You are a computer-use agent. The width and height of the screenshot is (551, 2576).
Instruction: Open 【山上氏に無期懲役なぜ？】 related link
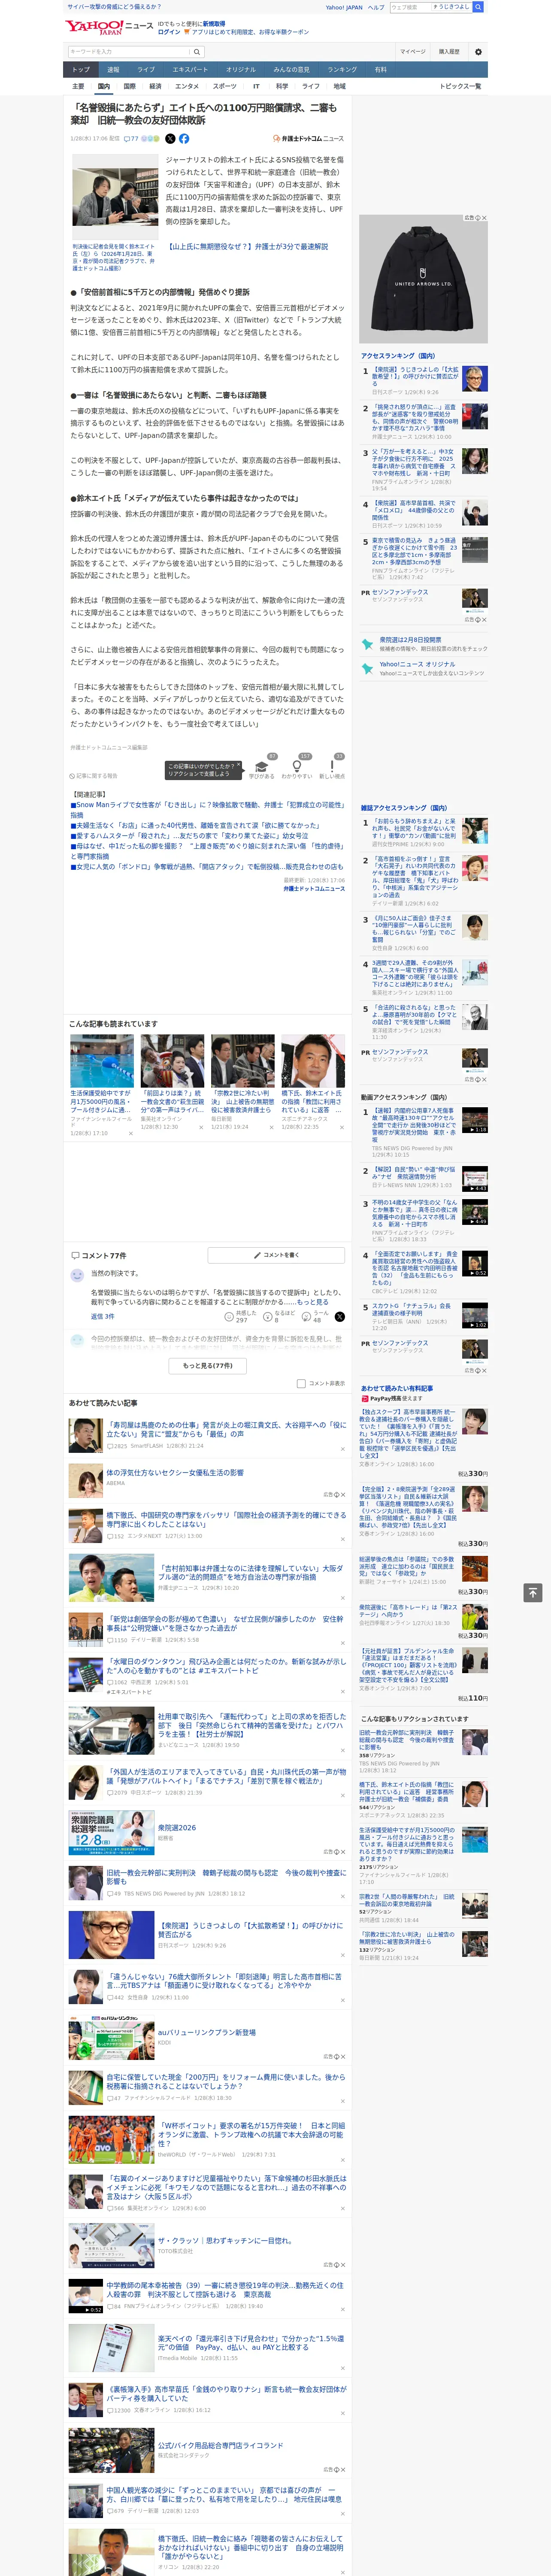[x=248, y=246]
